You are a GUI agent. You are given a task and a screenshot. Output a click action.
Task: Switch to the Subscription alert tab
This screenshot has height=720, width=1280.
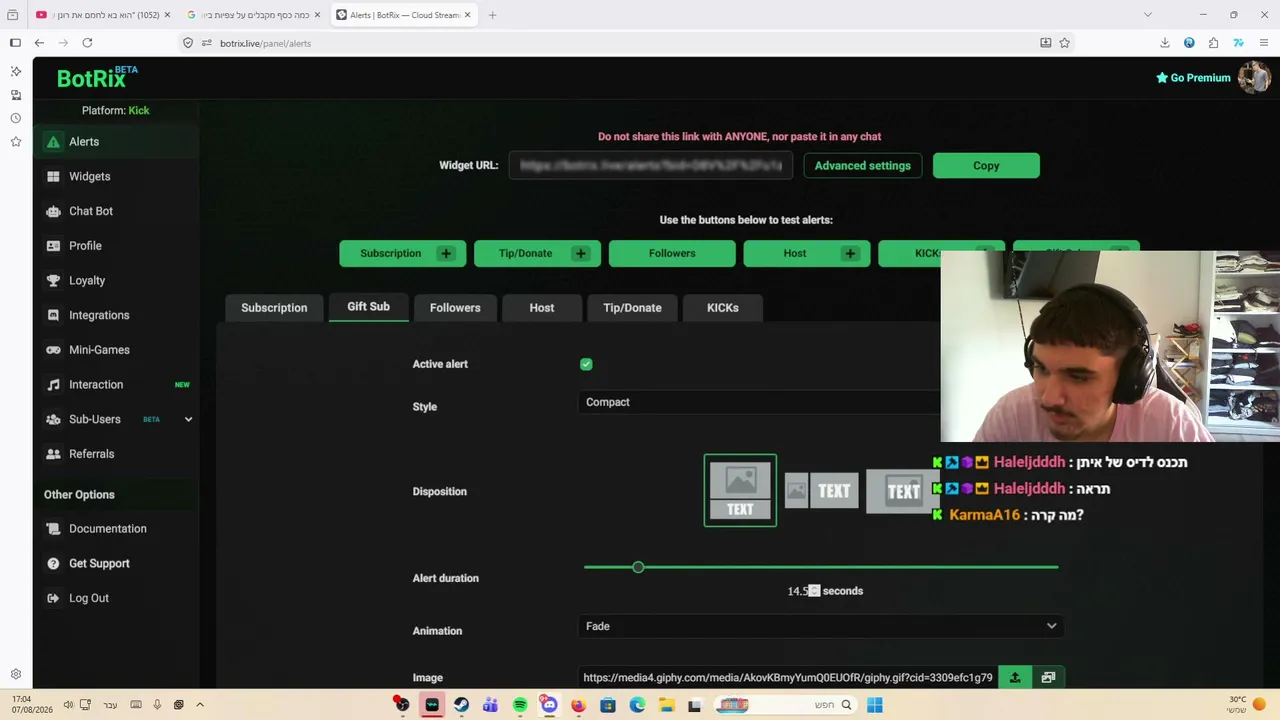(274, 308)
